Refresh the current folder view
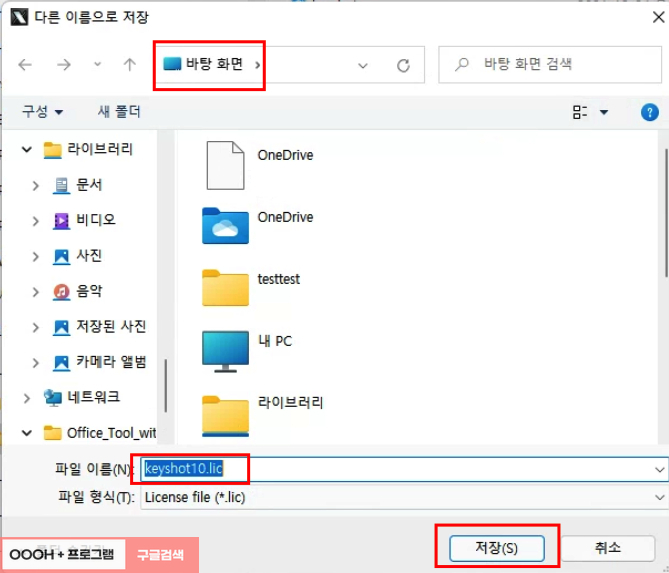Image resolution: width=669 pixels, height=573 pixels. (403, 65)
